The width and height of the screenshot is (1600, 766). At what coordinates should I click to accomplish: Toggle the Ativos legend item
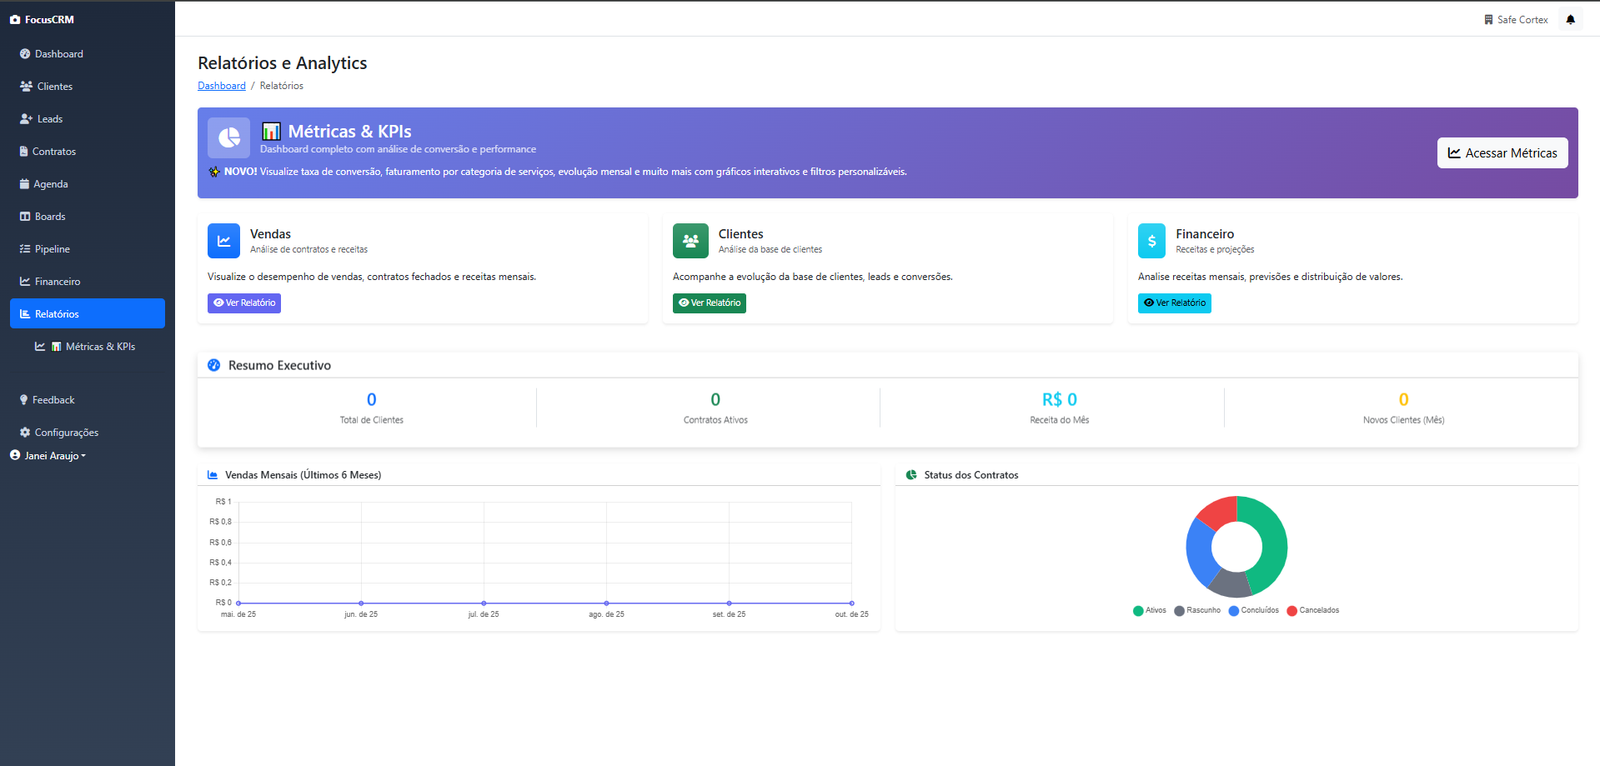click(1149, 610)
